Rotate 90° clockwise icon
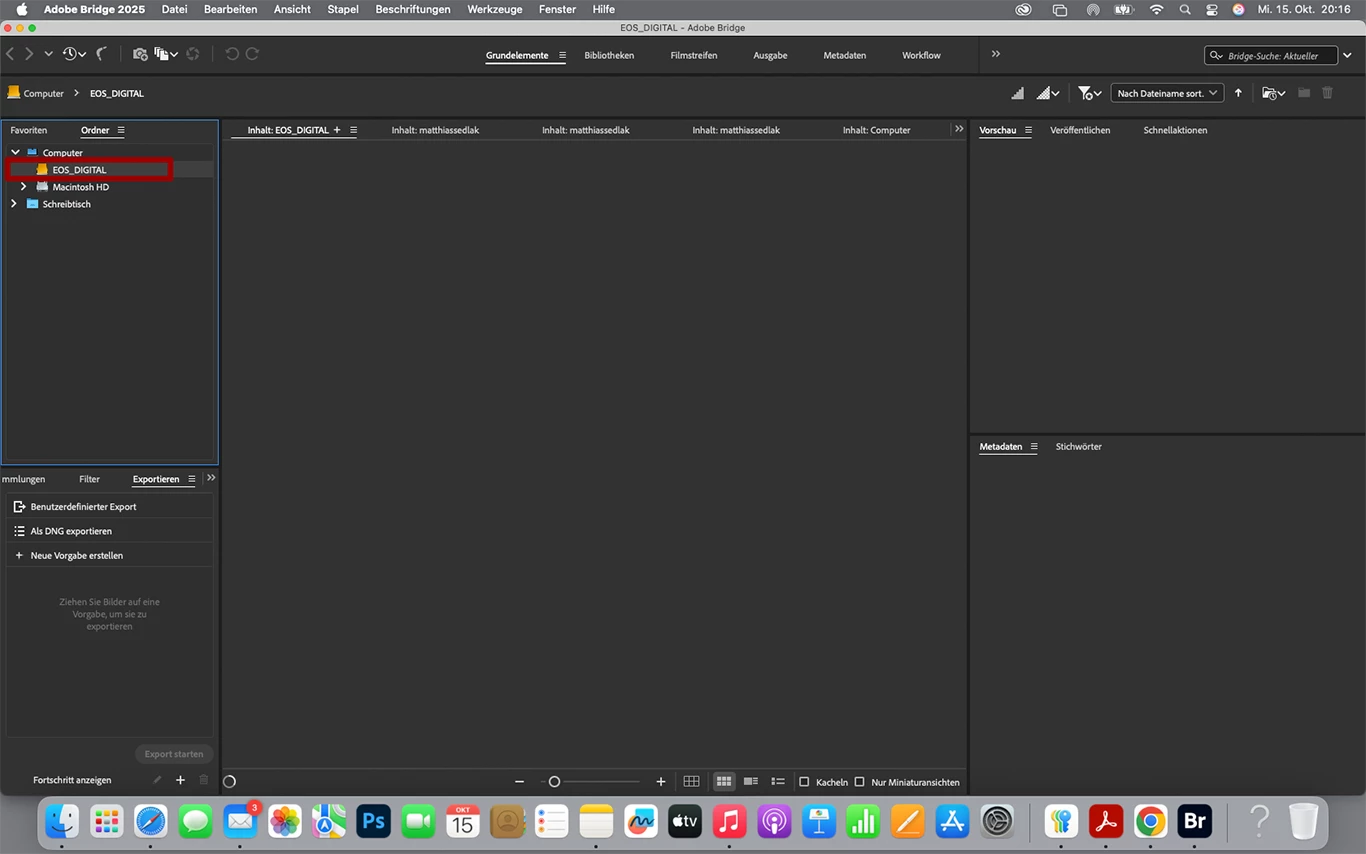1366x854 pixels. click(x=252, y=54)
